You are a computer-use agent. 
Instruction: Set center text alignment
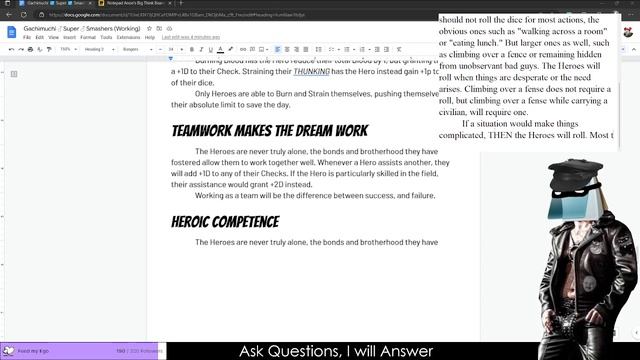[x=287, y=49]
